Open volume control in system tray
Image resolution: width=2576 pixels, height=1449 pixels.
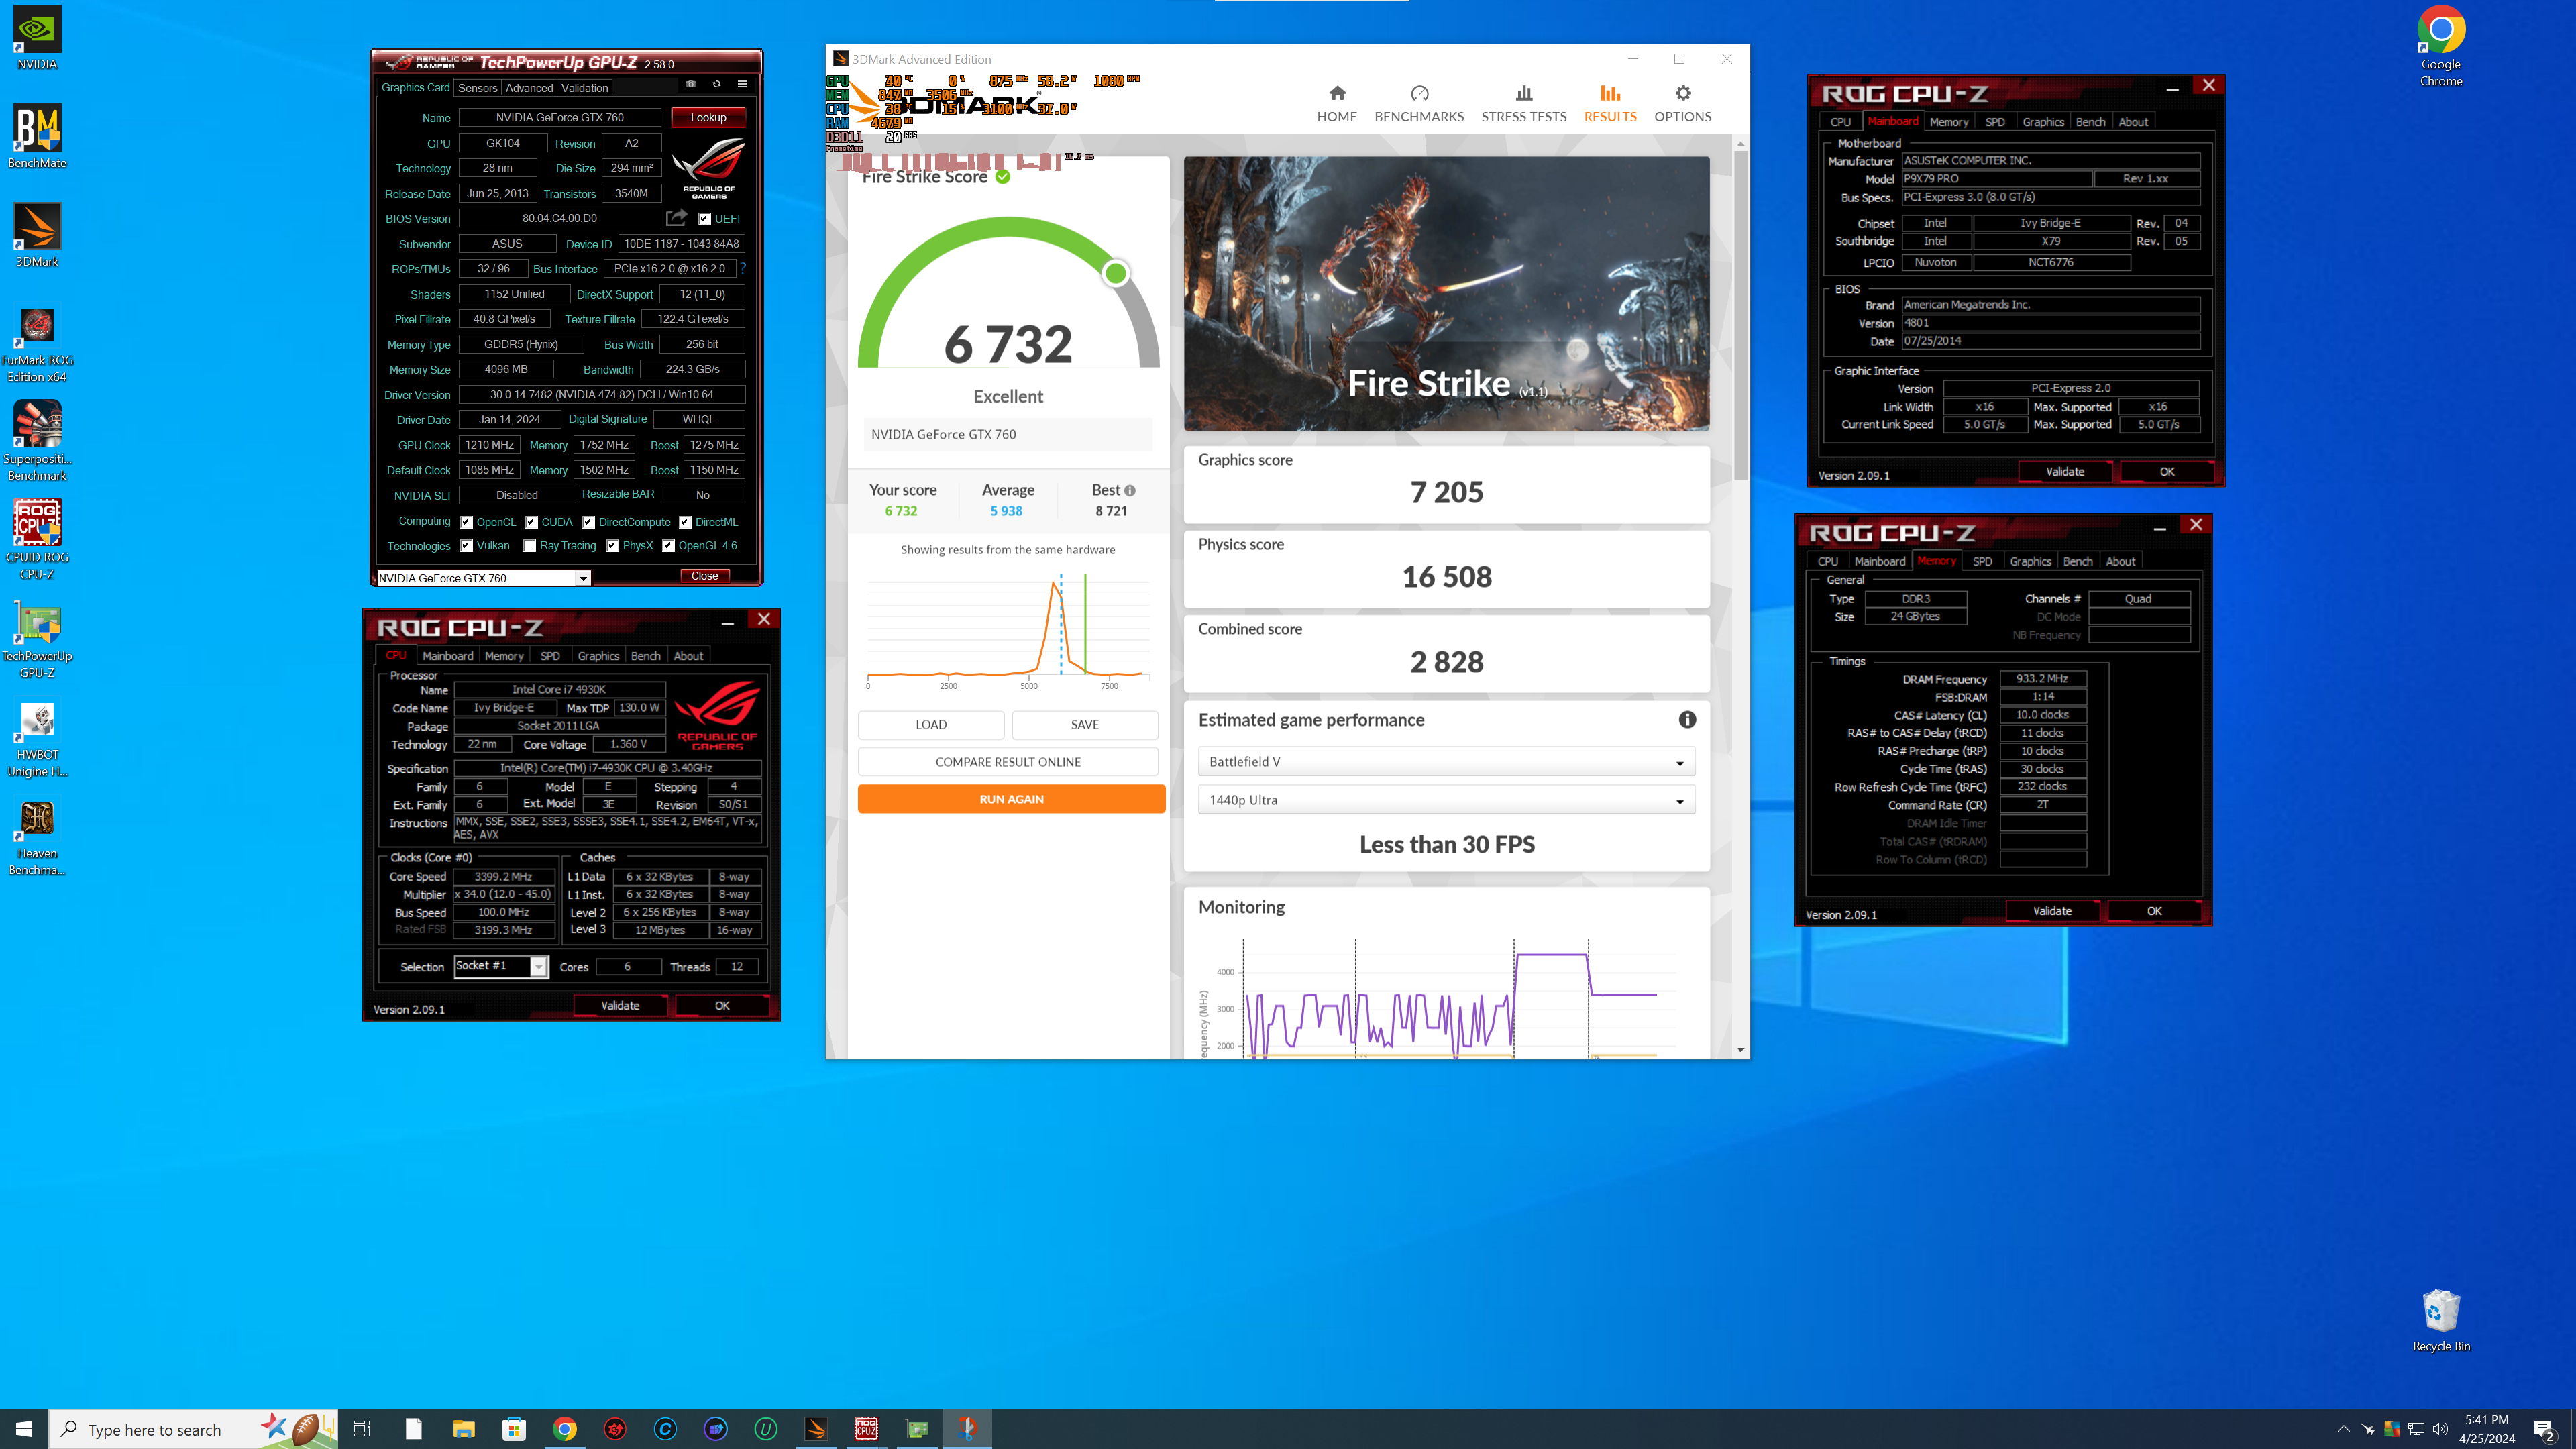click(x=2440, y=1429)
